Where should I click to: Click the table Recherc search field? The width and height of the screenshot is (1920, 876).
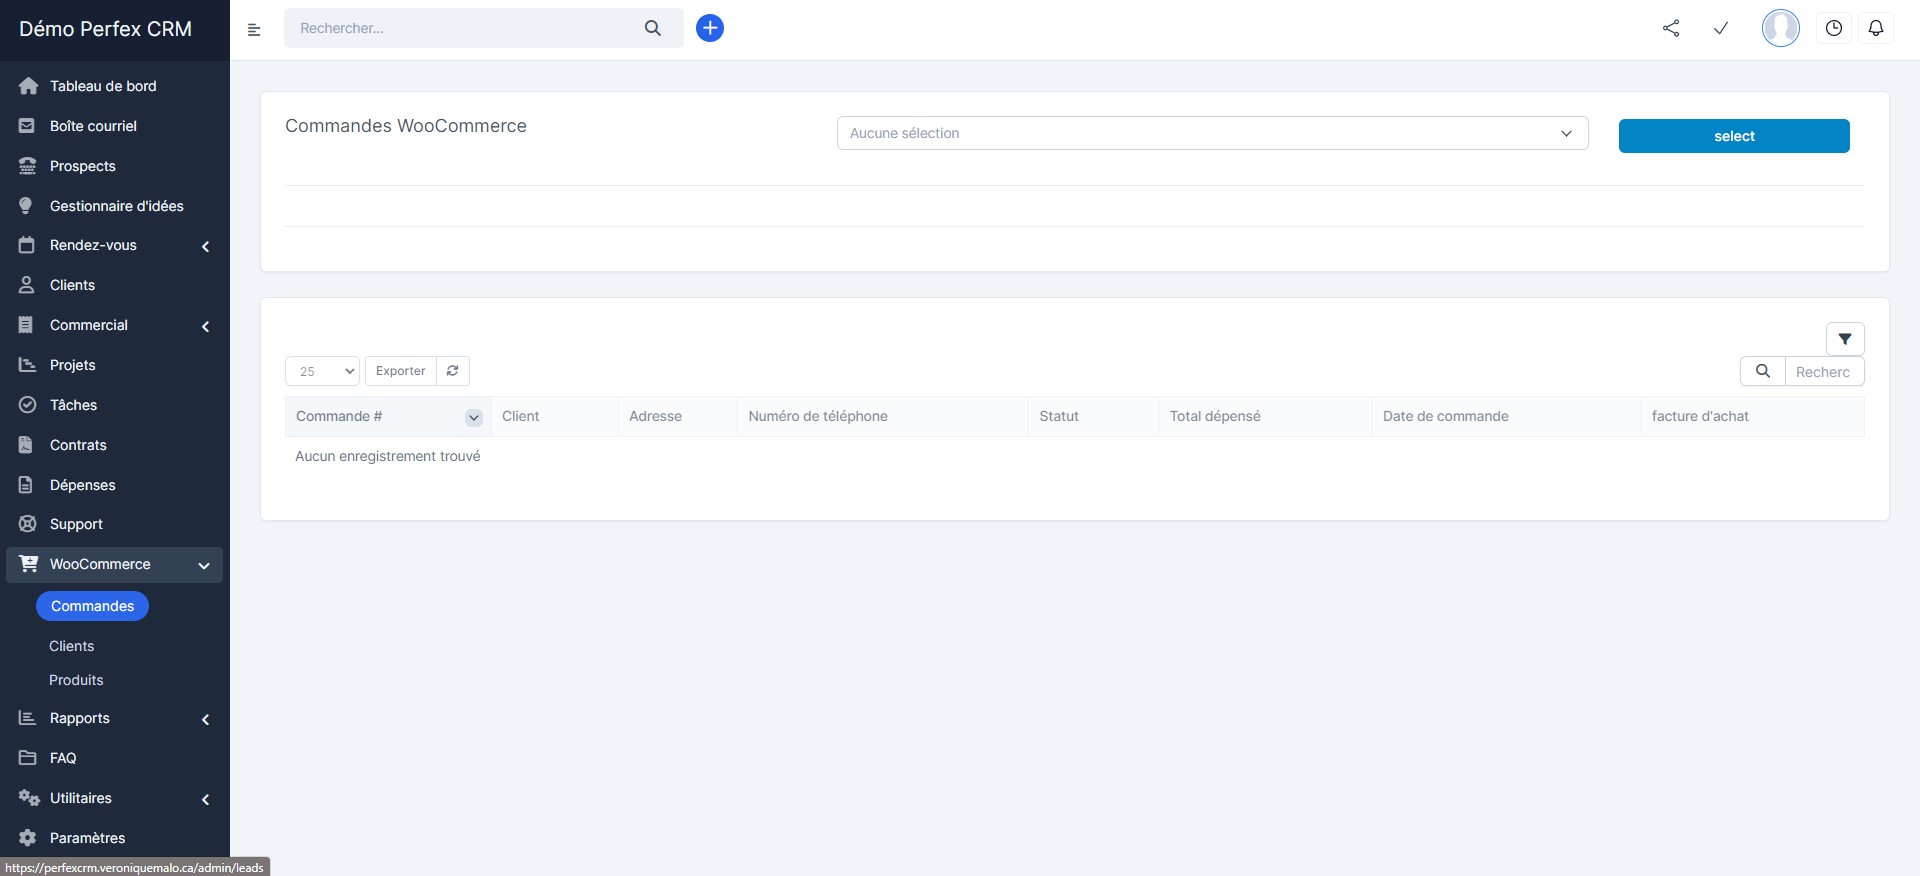pyautogui.click(x=1824, y=371)
